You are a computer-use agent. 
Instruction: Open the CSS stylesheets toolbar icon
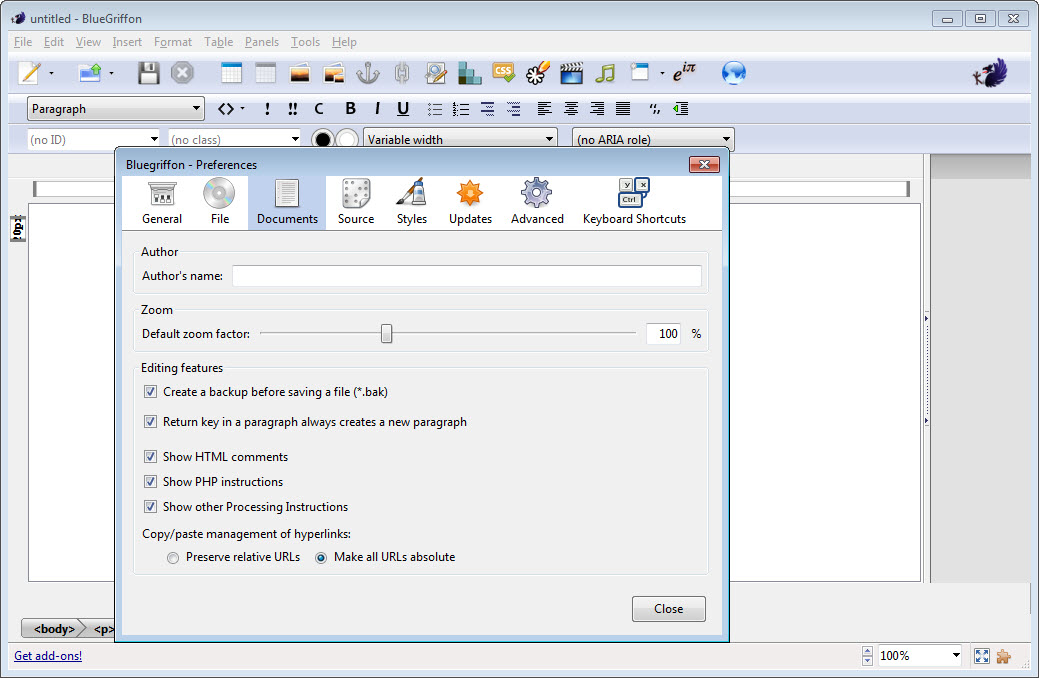coord(504,73)
